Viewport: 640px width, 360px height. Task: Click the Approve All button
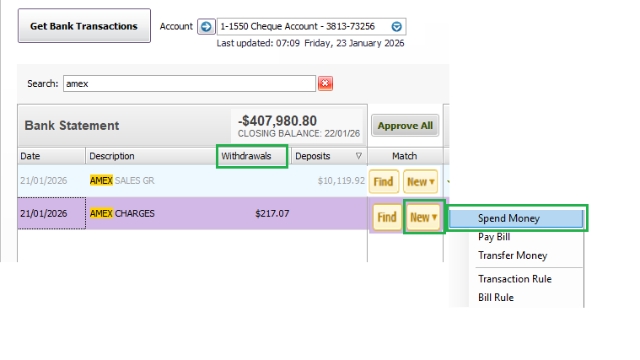[x=405, y=126]
